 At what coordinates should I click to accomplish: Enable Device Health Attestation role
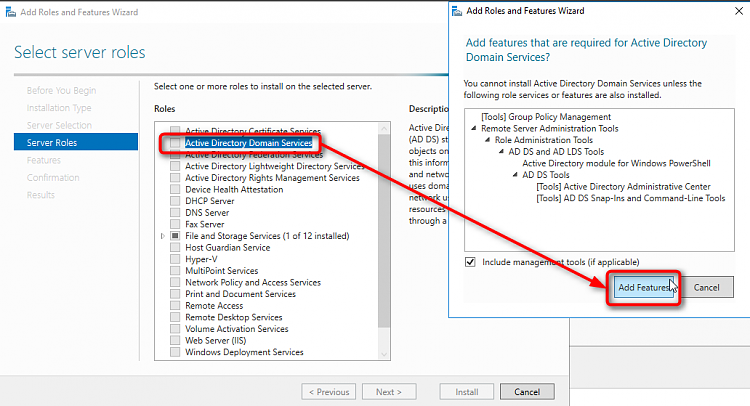pyautogui.click(x=175, y=189)
